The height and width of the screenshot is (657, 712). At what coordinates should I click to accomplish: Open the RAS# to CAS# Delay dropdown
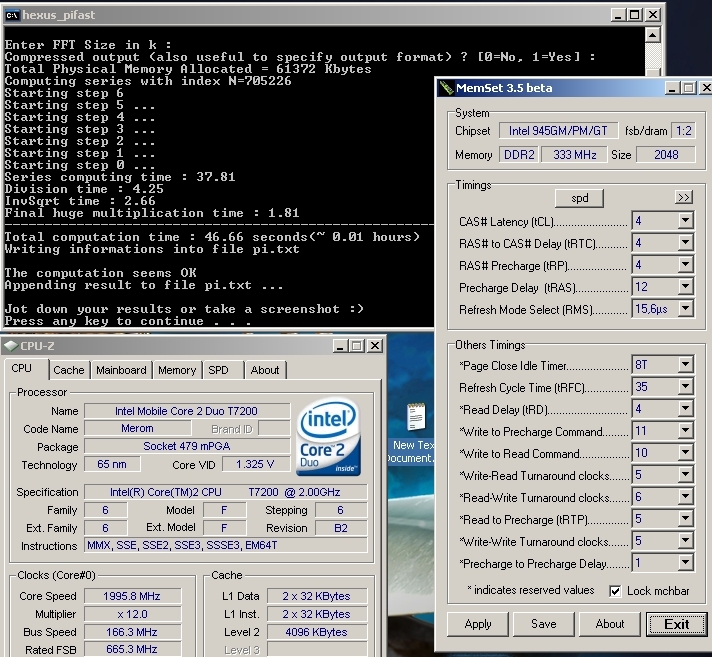tap(685, 243)
